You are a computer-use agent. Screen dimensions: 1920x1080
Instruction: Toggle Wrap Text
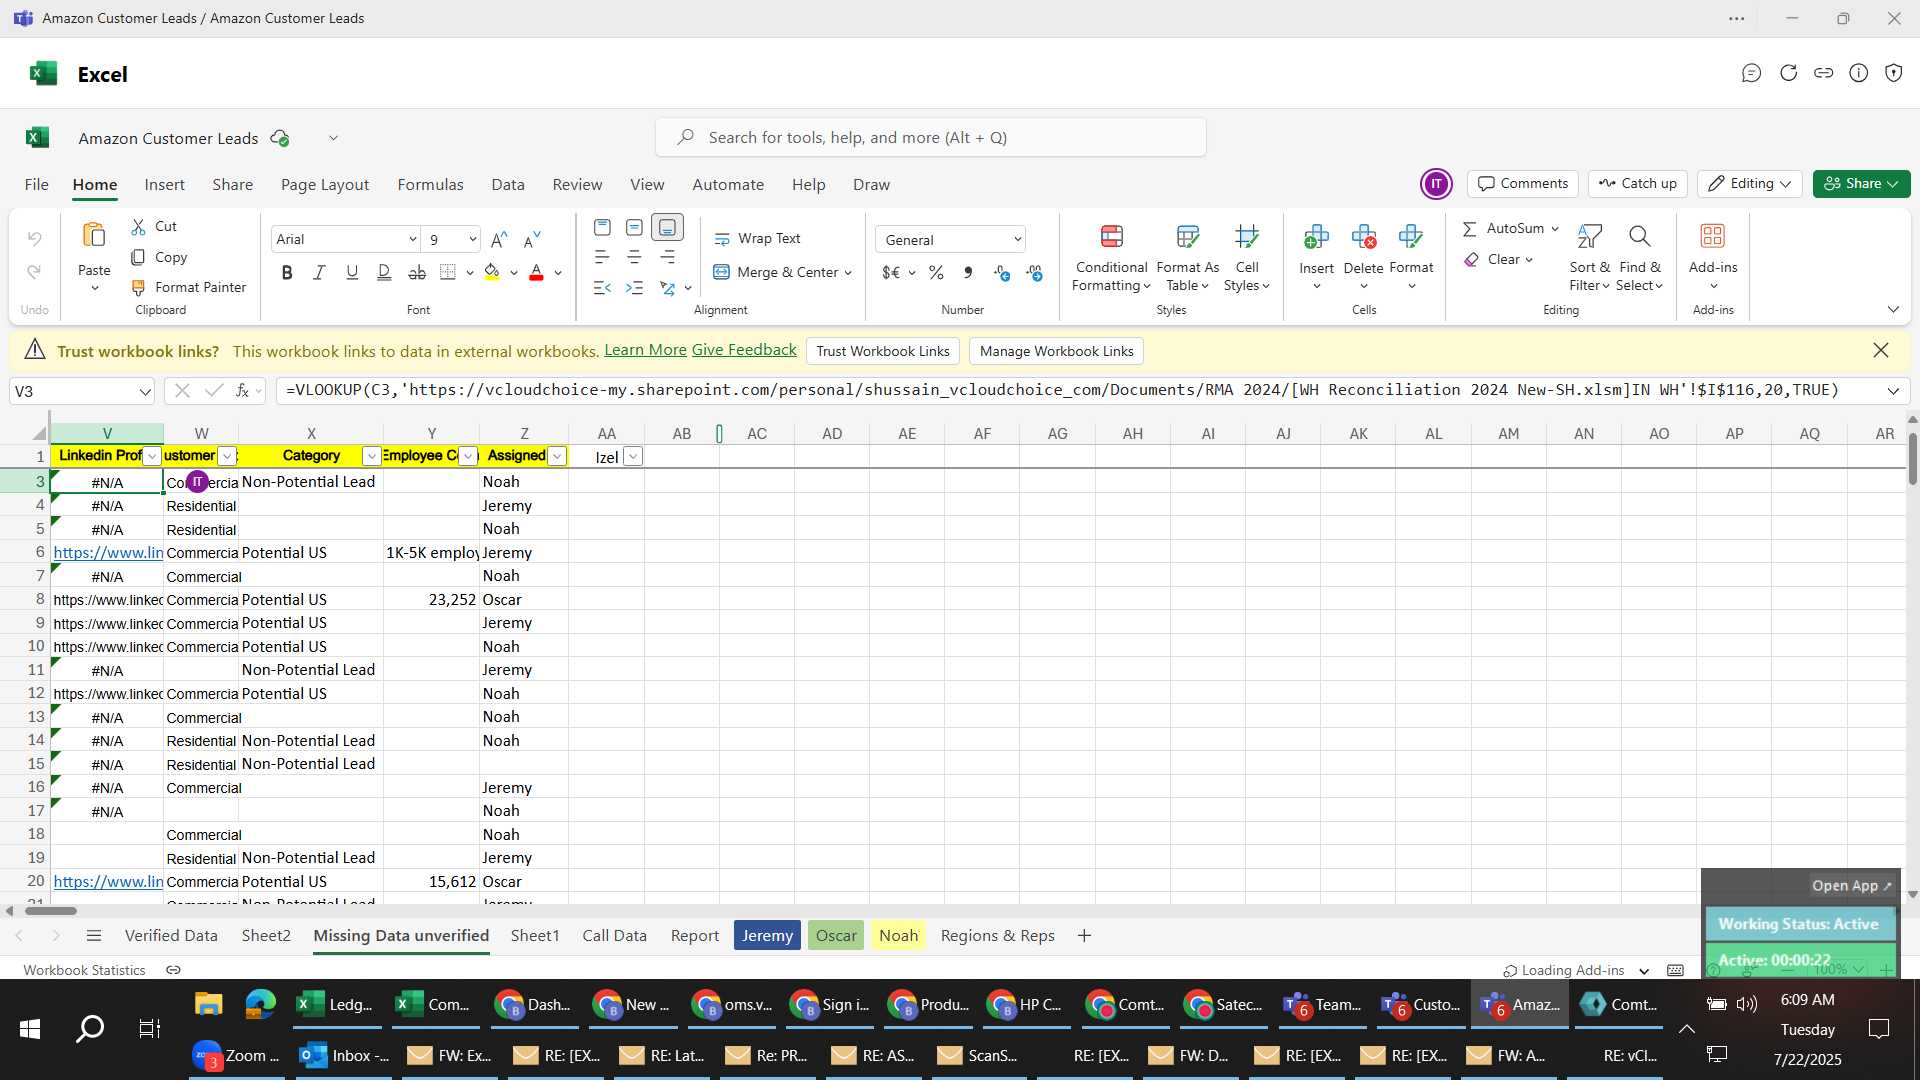pyautogui.click(x=757, y=239)
